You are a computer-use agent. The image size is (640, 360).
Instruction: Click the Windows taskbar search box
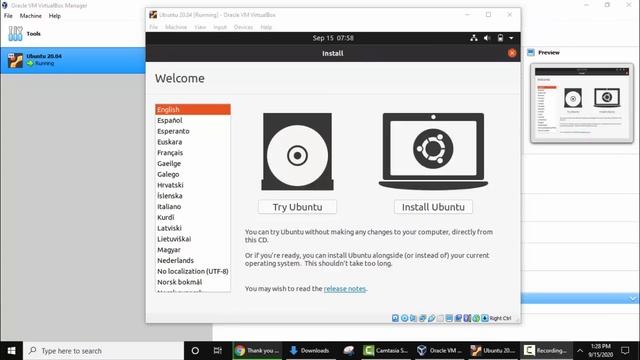pos(104,351)
